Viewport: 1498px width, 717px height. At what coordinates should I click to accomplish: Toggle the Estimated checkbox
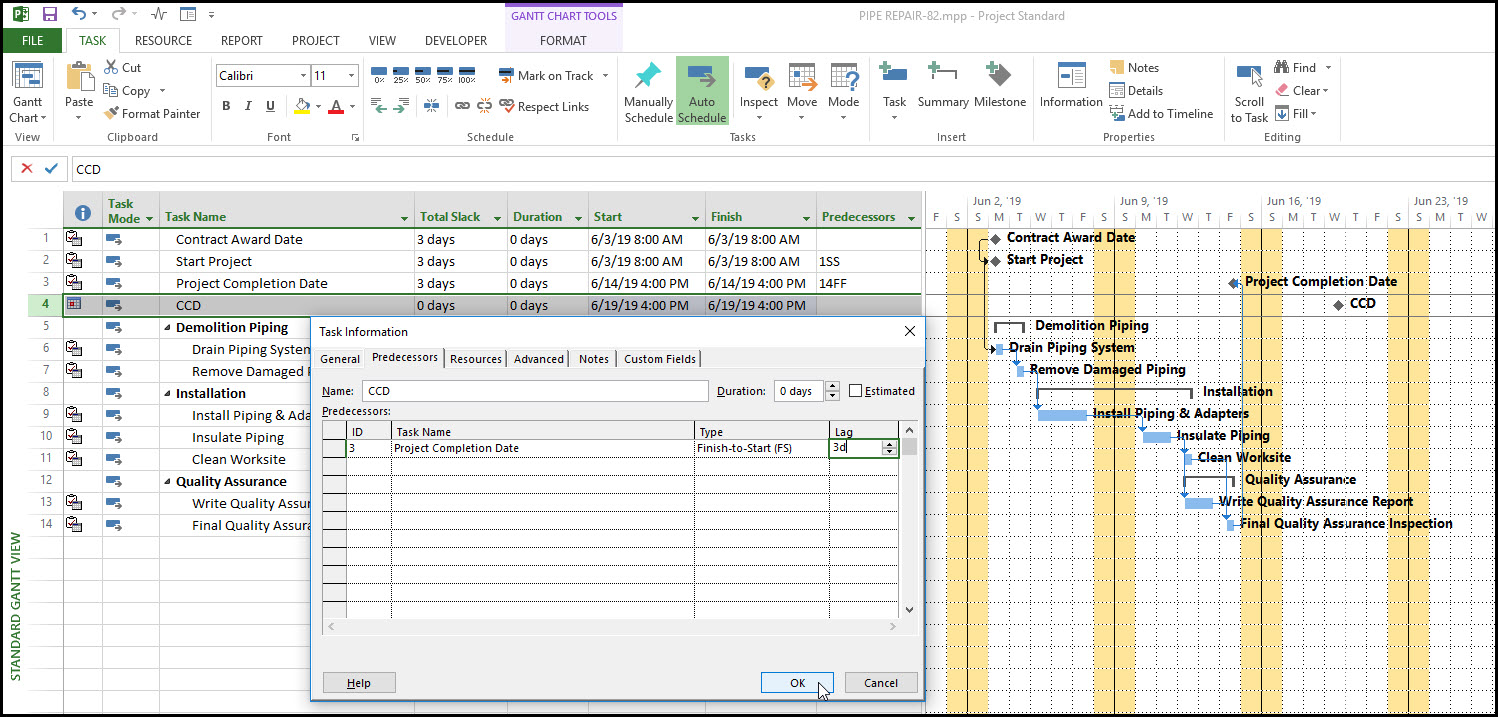pyautogui.click(x=855, y=391)
